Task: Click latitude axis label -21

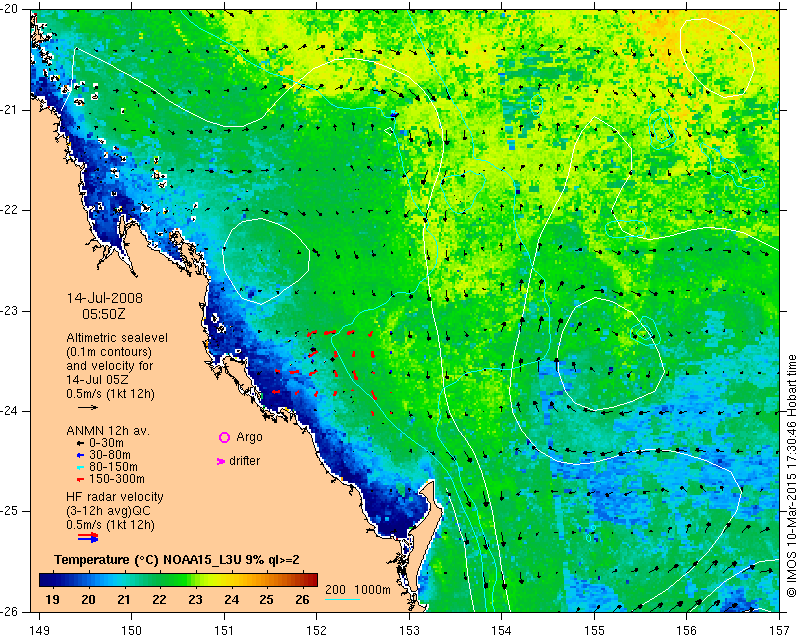Action: (9, 110)
